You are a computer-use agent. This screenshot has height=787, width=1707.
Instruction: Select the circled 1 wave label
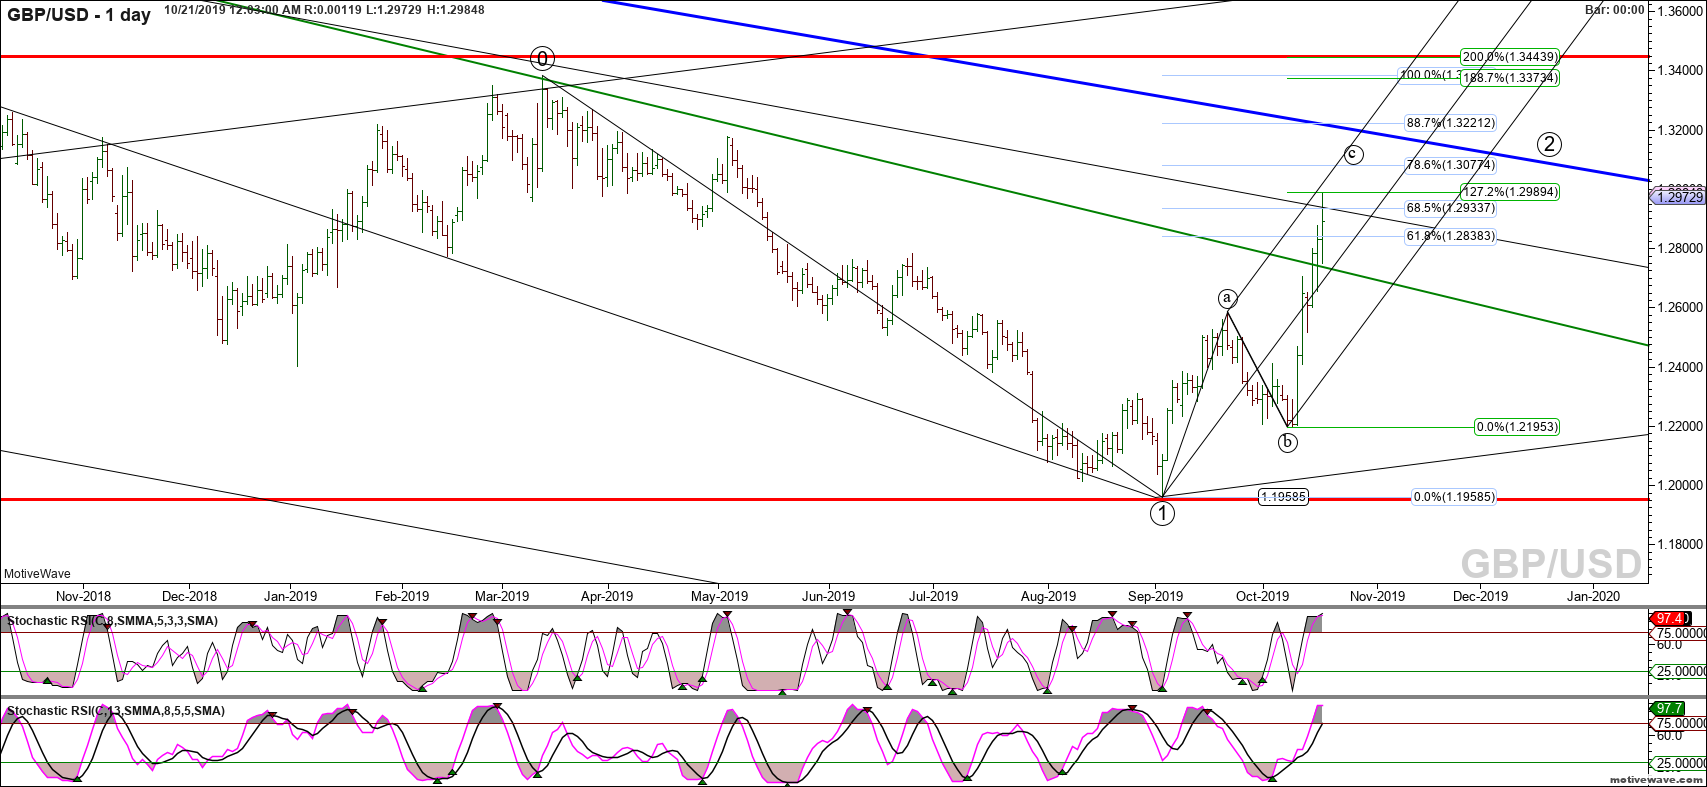click(1162, 514)
